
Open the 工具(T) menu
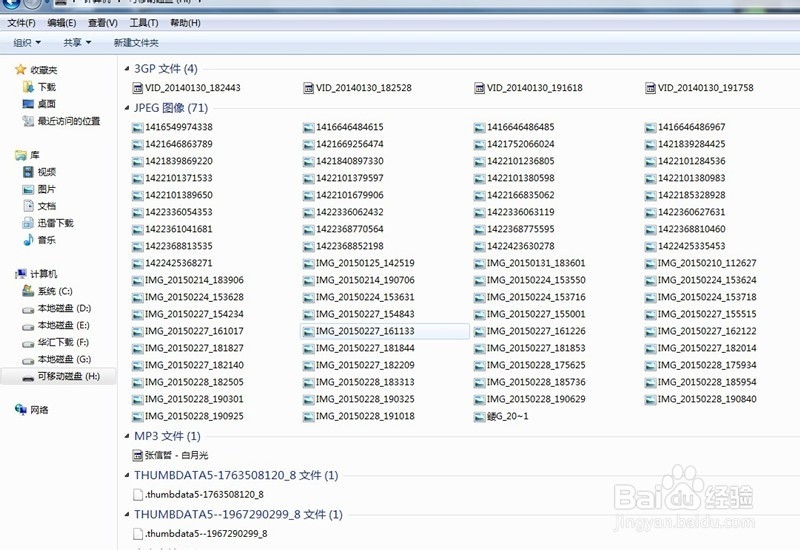[144, 23]
